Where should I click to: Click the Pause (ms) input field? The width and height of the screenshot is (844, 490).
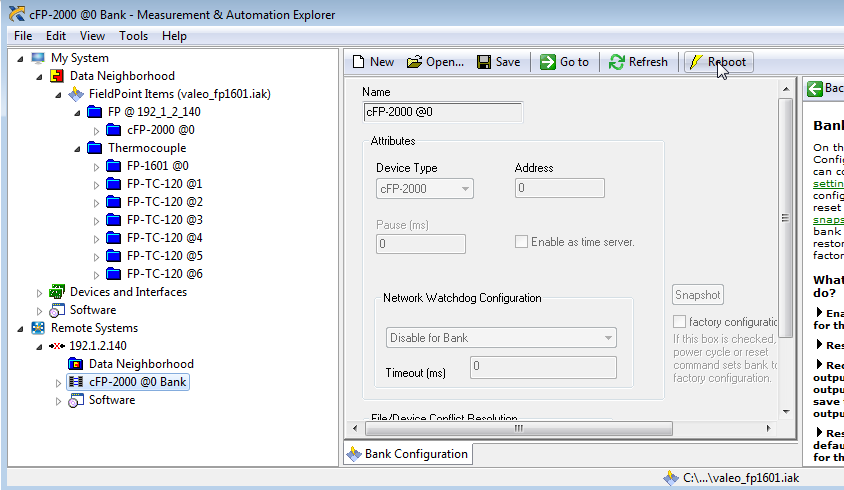[x=420, y=244]
